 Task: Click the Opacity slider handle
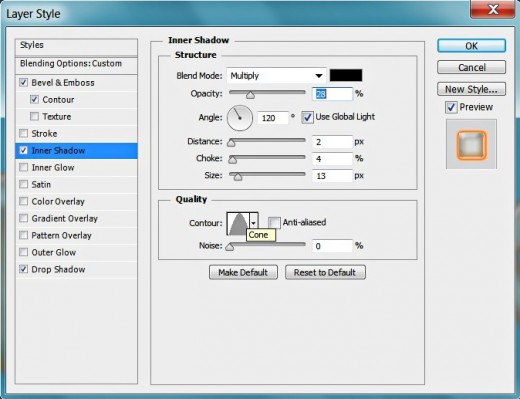pos(250,95)
